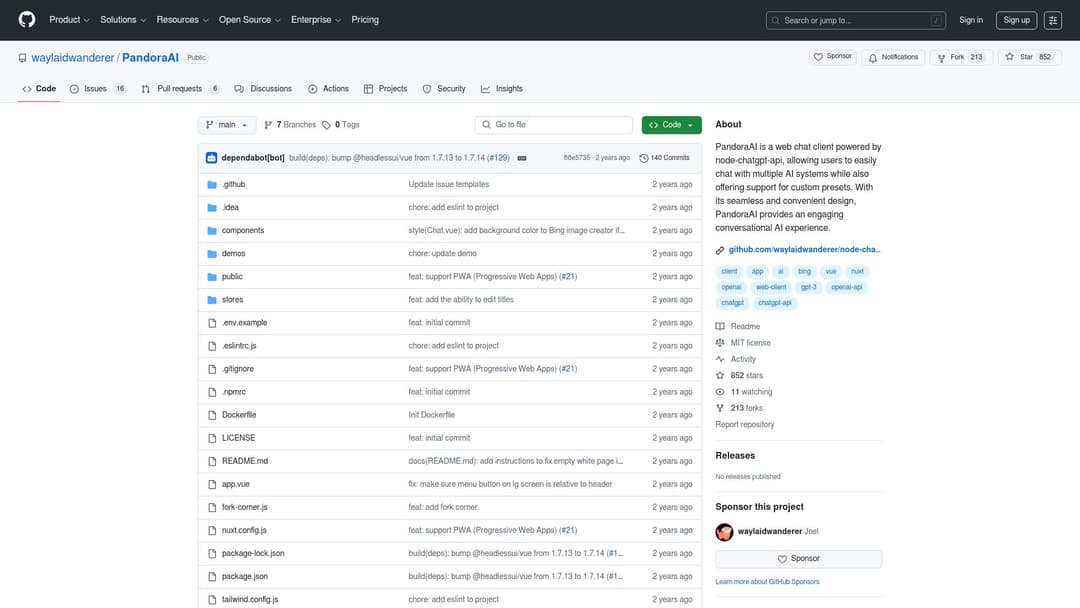1080x608 pixels.
Task: Open the waylaidwanderer owner profile link
Action: click(x=72, y=58)
